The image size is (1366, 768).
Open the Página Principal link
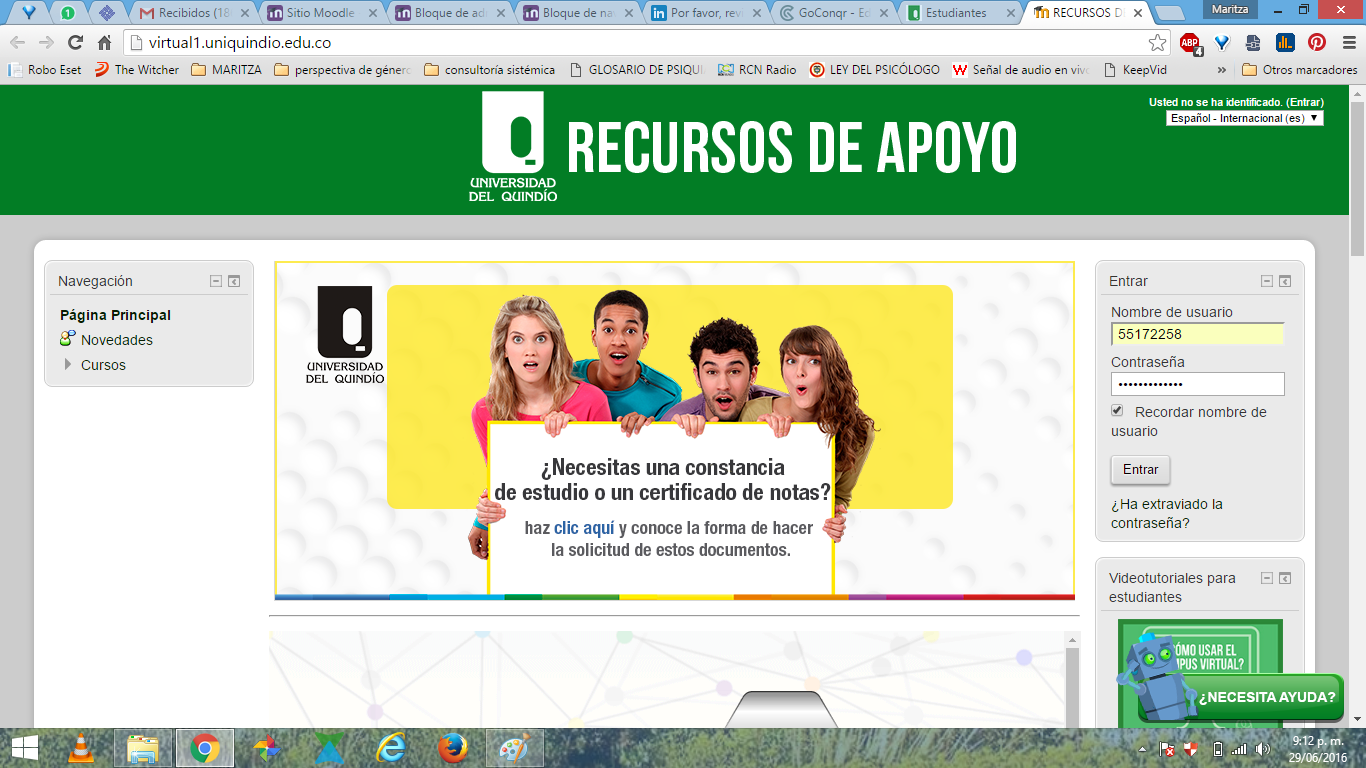coord(115,315)
